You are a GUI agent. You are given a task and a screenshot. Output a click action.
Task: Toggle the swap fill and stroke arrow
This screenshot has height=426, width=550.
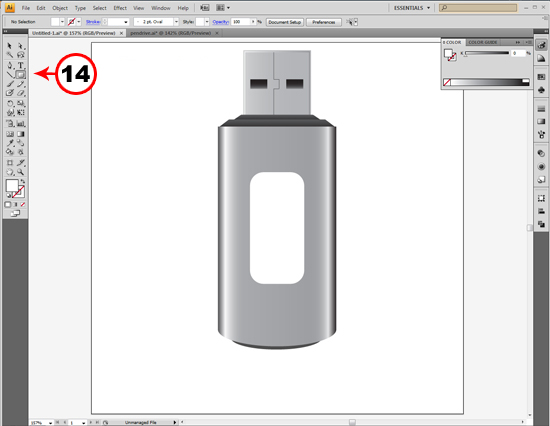[x=23, y=181]
